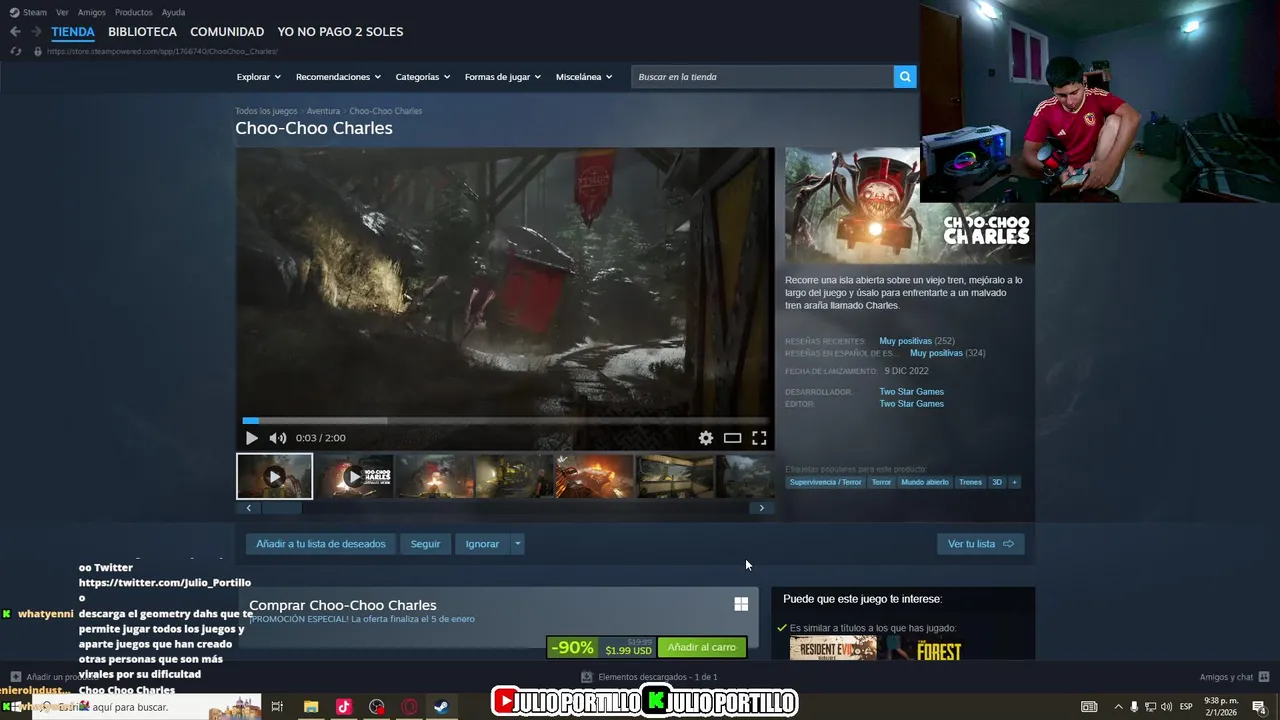Select the Trenes tag
Viewport: 1280px width, 720px height.
(970, 482)
